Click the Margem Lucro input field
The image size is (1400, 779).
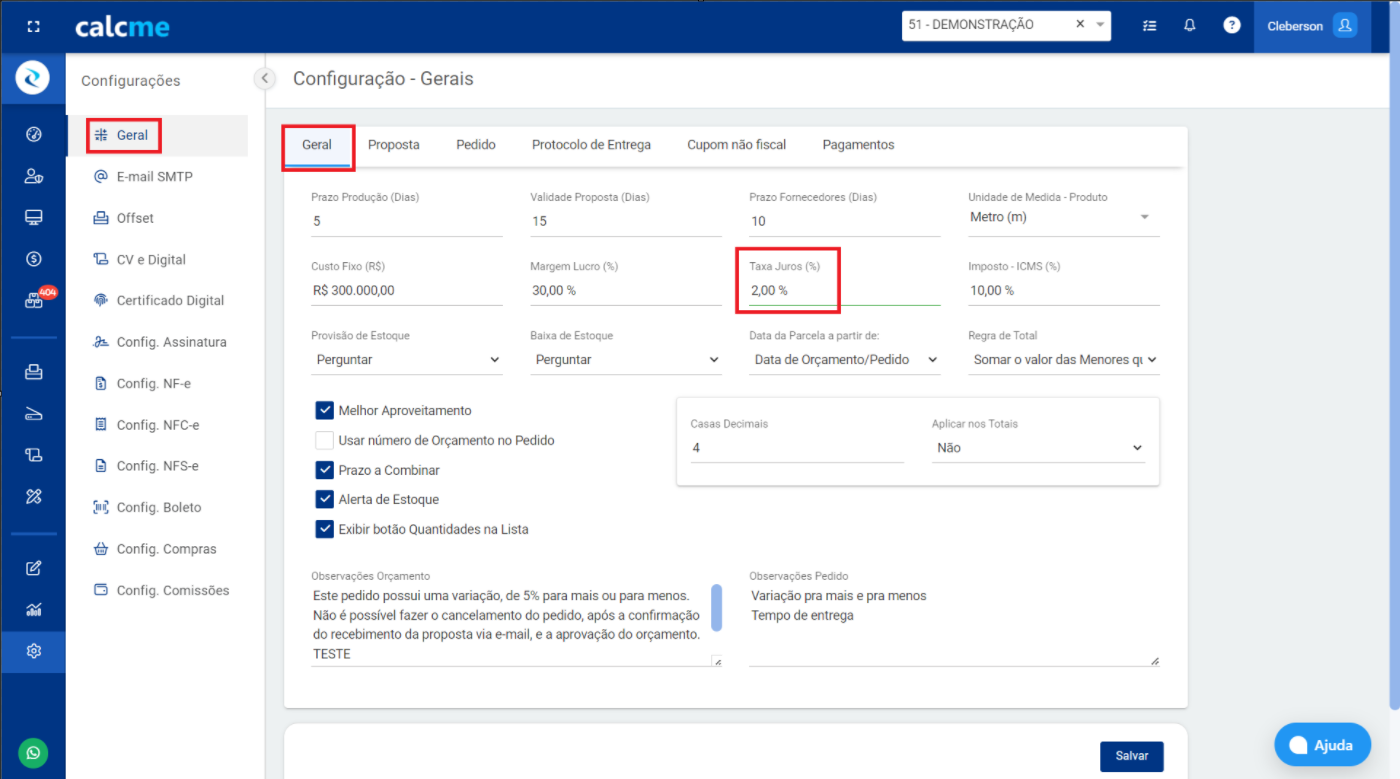625,291
